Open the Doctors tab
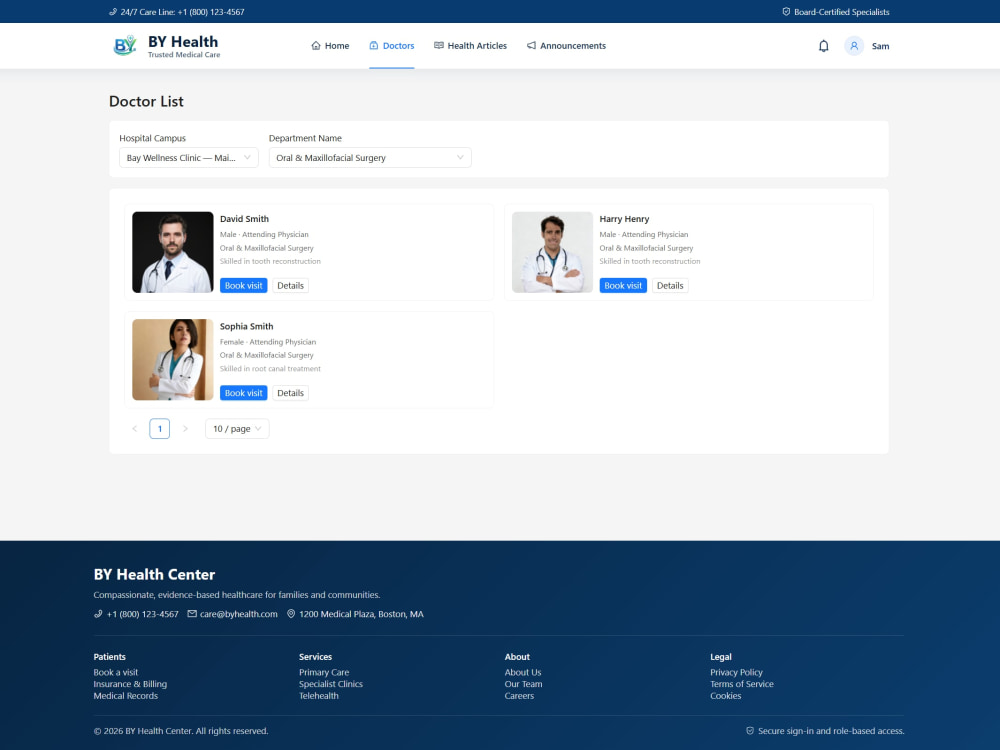The width and height of the screenshot is (1000, 750). pyautogui.click(x=392, y=45)
